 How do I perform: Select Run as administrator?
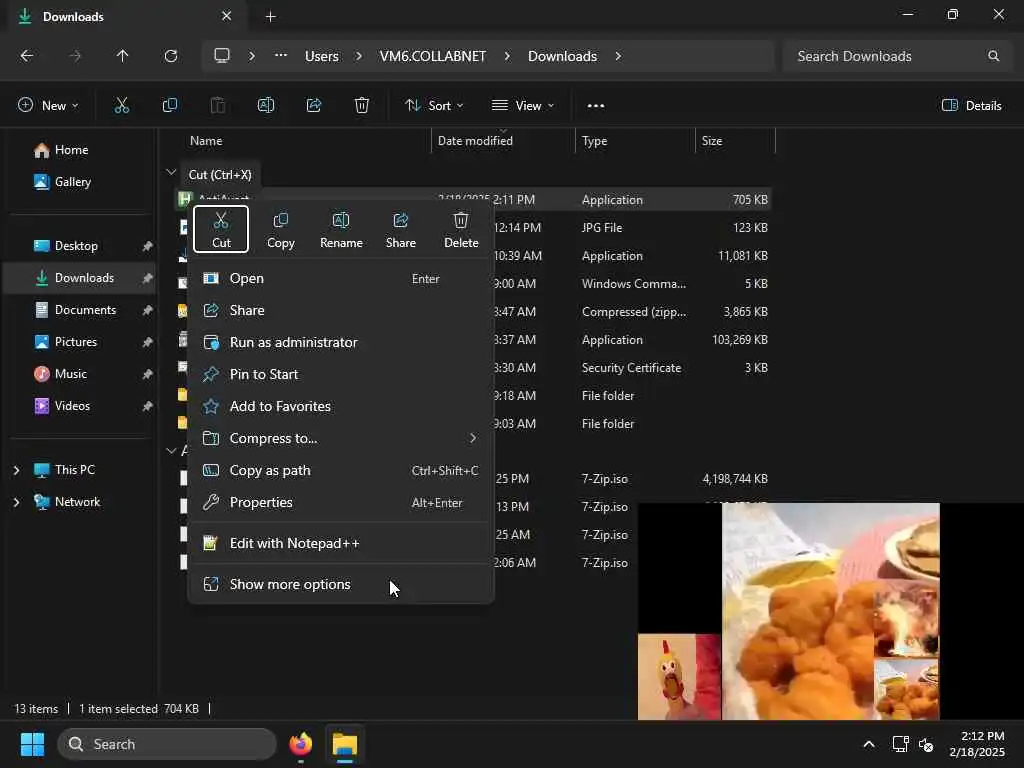point(341,342)
